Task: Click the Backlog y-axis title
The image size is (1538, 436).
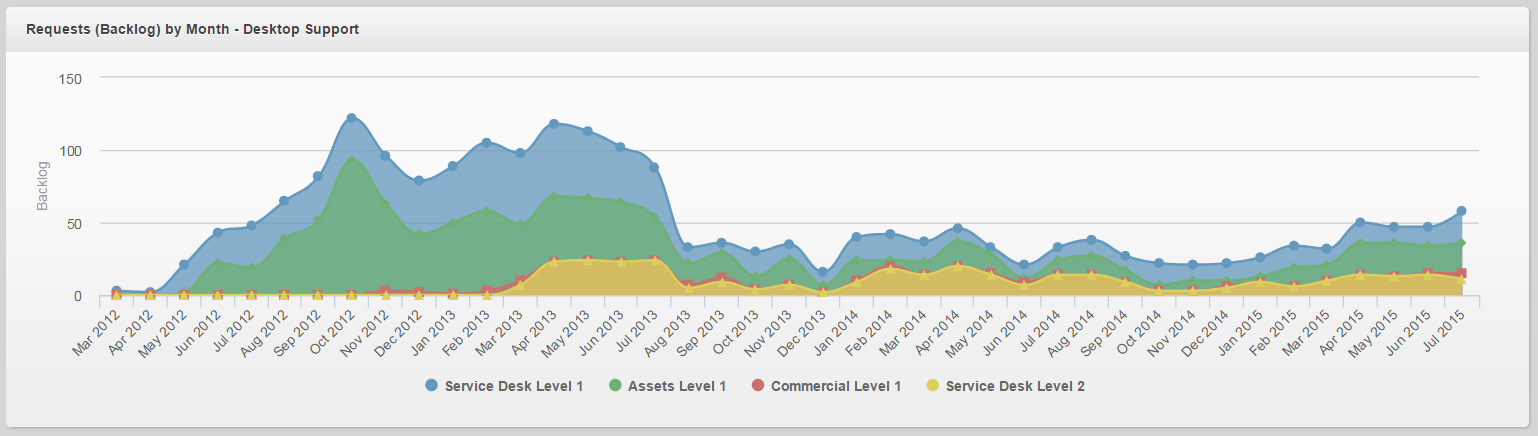Action: pos(43,188)
